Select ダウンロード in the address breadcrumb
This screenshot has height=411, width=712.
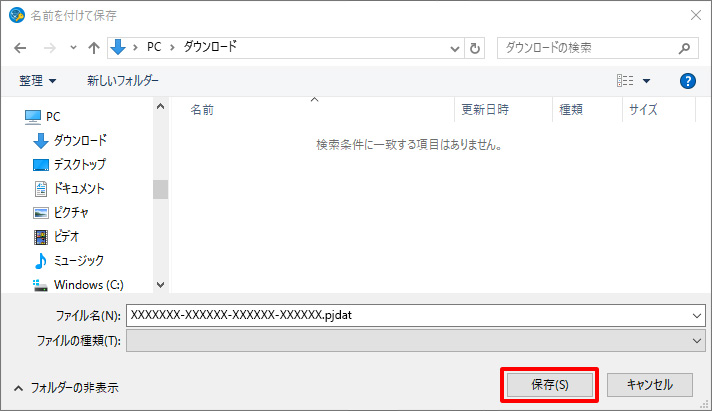[210, 47]
